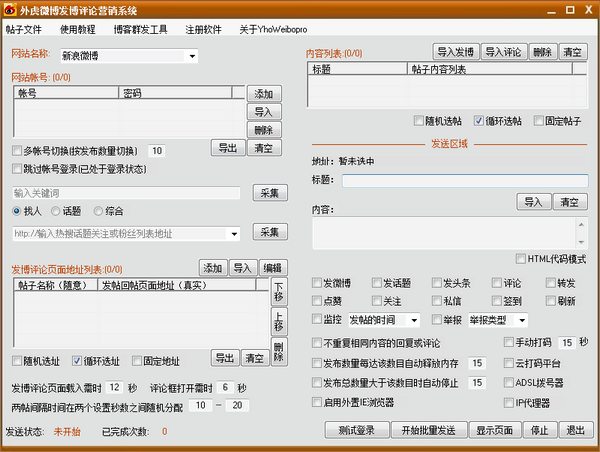Open the 博客群发工具 menu
The height and width of the screenshot is (452, 600).
pos(140,29)
